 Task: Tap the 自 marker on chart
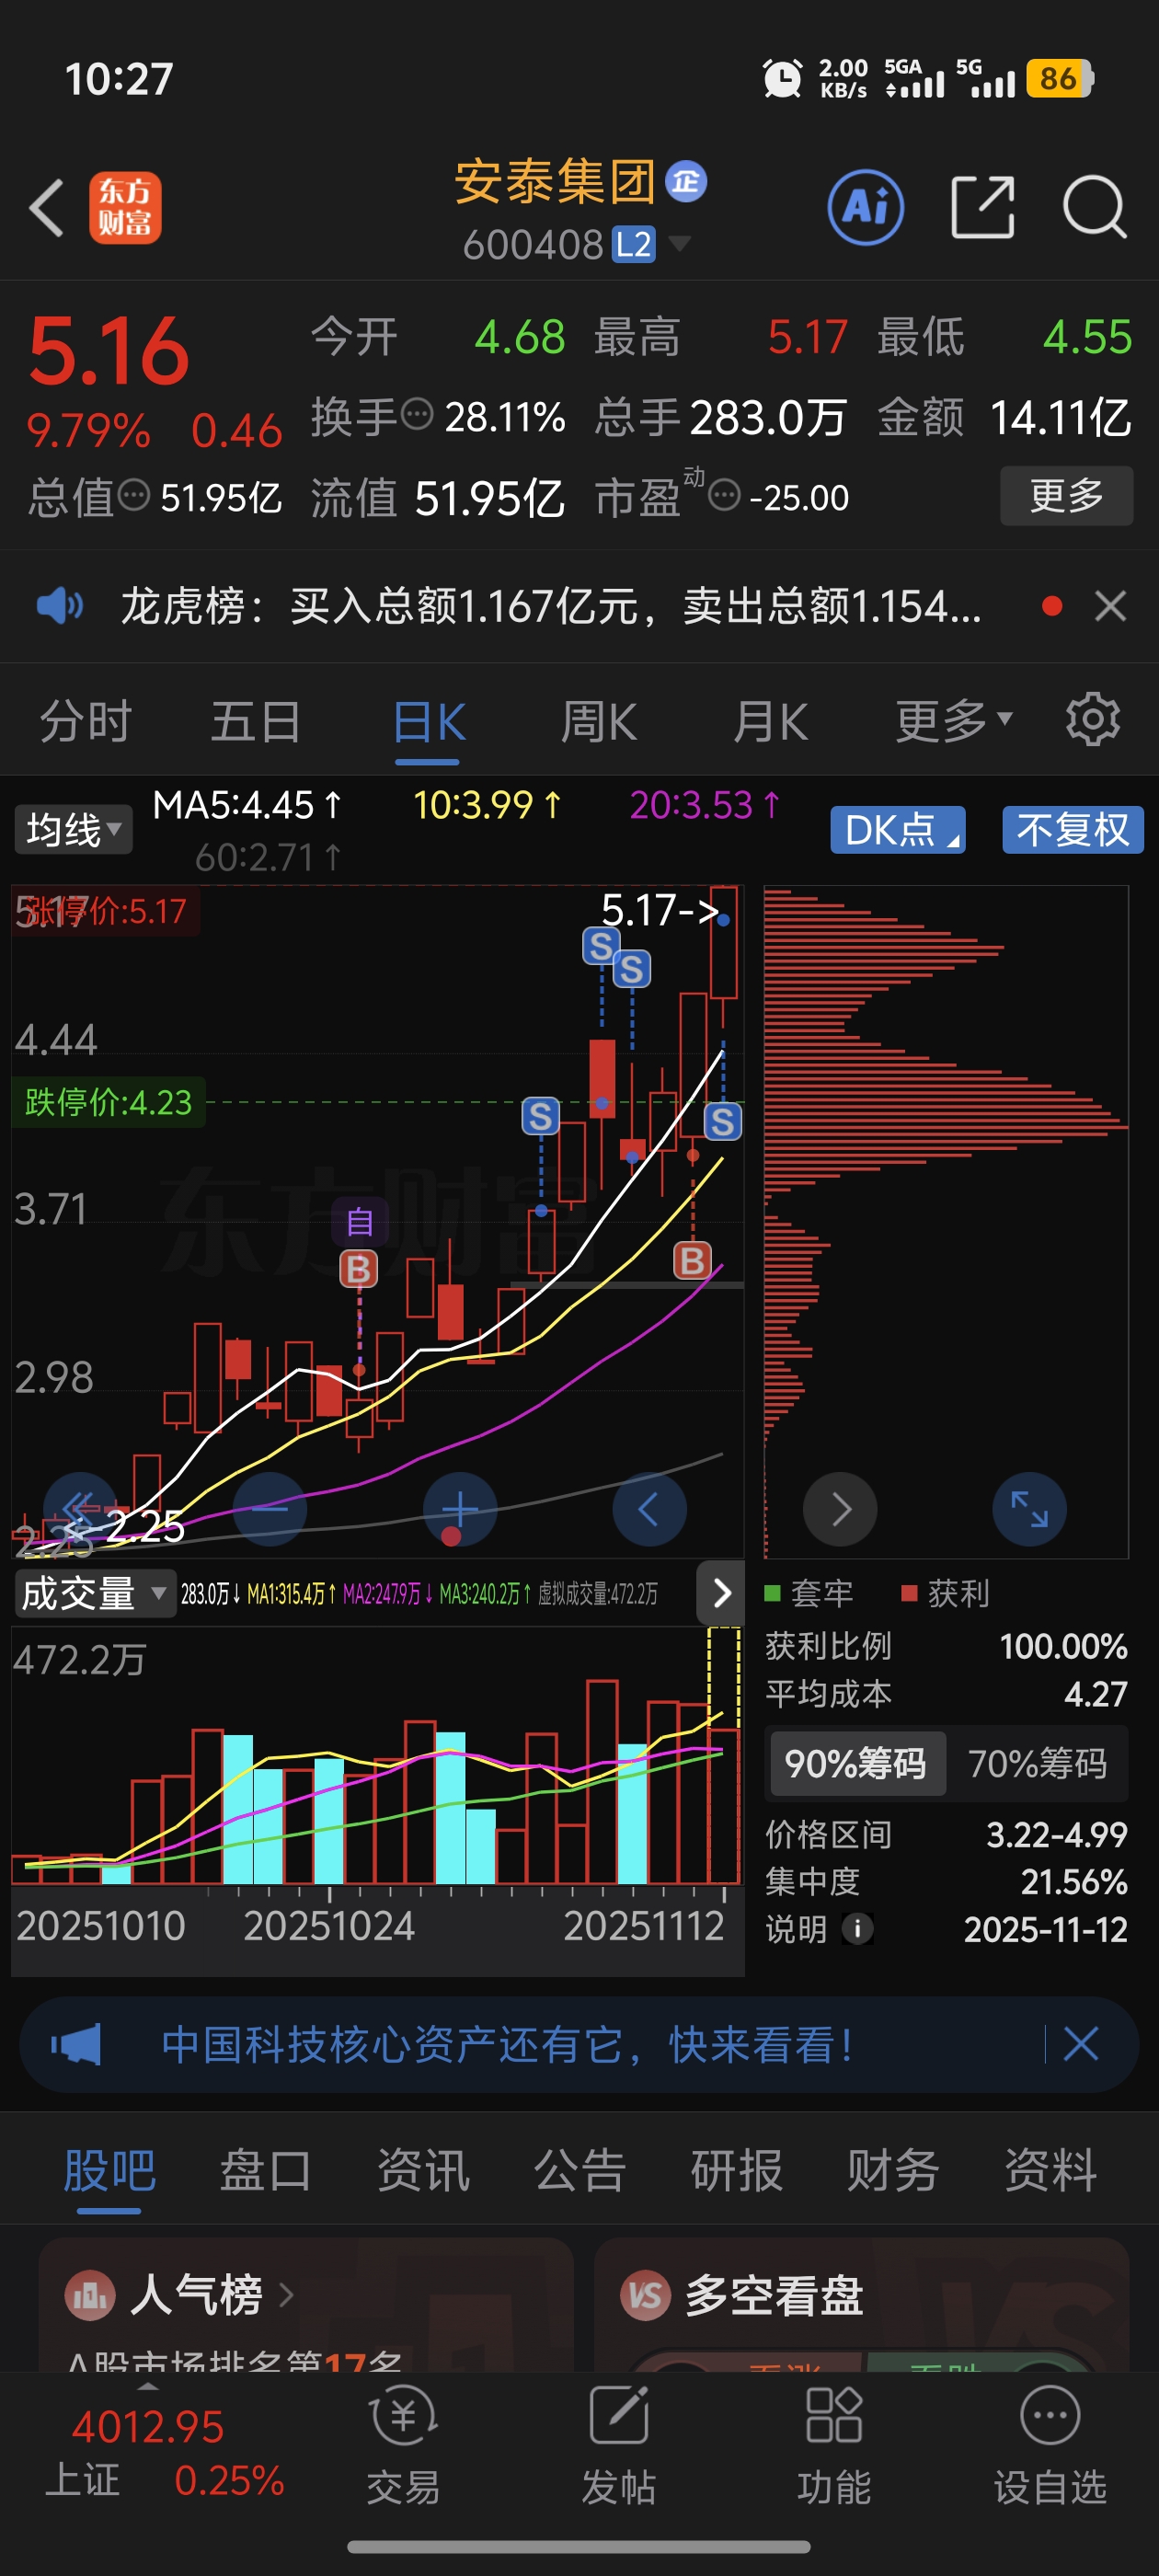pyautogui.click(x=360, y=1221)
